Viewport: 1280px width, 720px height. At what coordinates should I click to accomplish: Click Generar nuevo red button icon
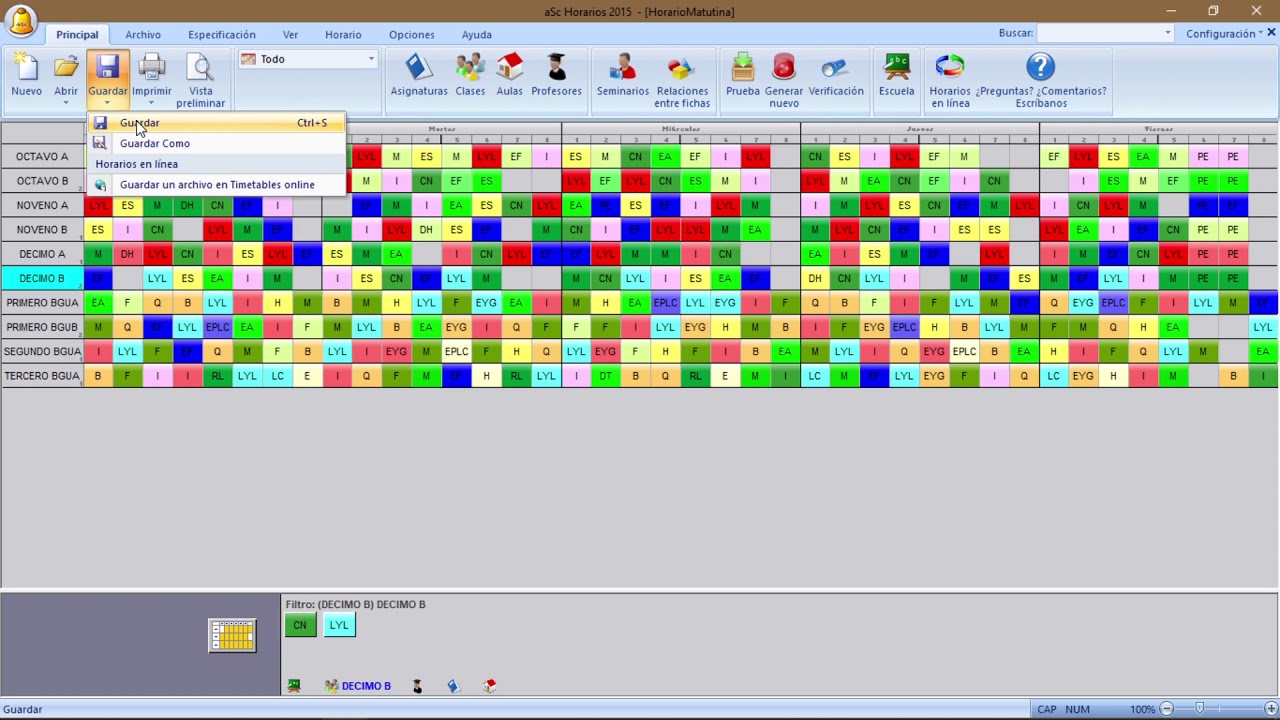pos(784,68)
